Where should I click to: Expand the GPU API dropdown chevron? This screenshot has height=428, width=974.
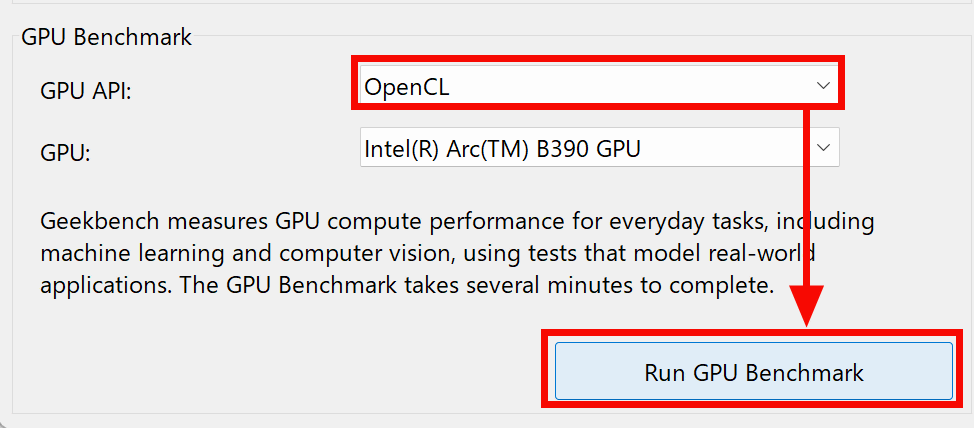pyautogui.click(x=823, y=86)
